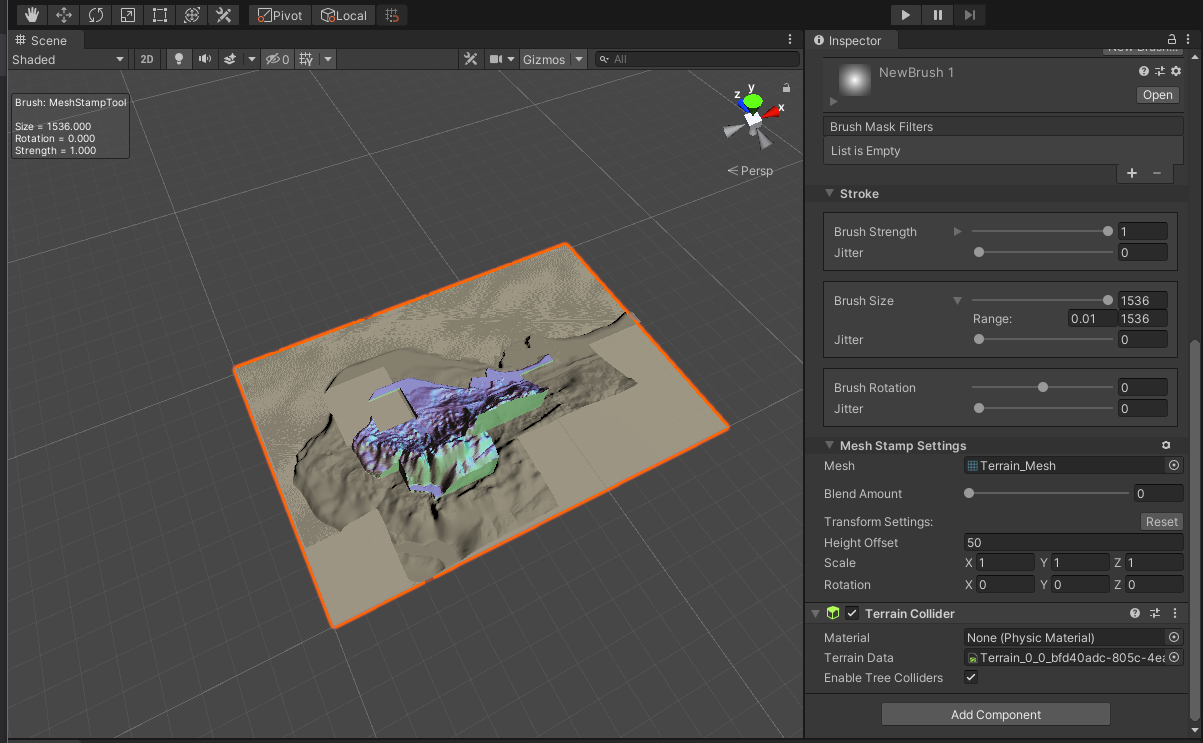The width and height of the screenshot is (1203, 743).
Task: Click Reset for Transform Settings
Action: point(1161,521)
